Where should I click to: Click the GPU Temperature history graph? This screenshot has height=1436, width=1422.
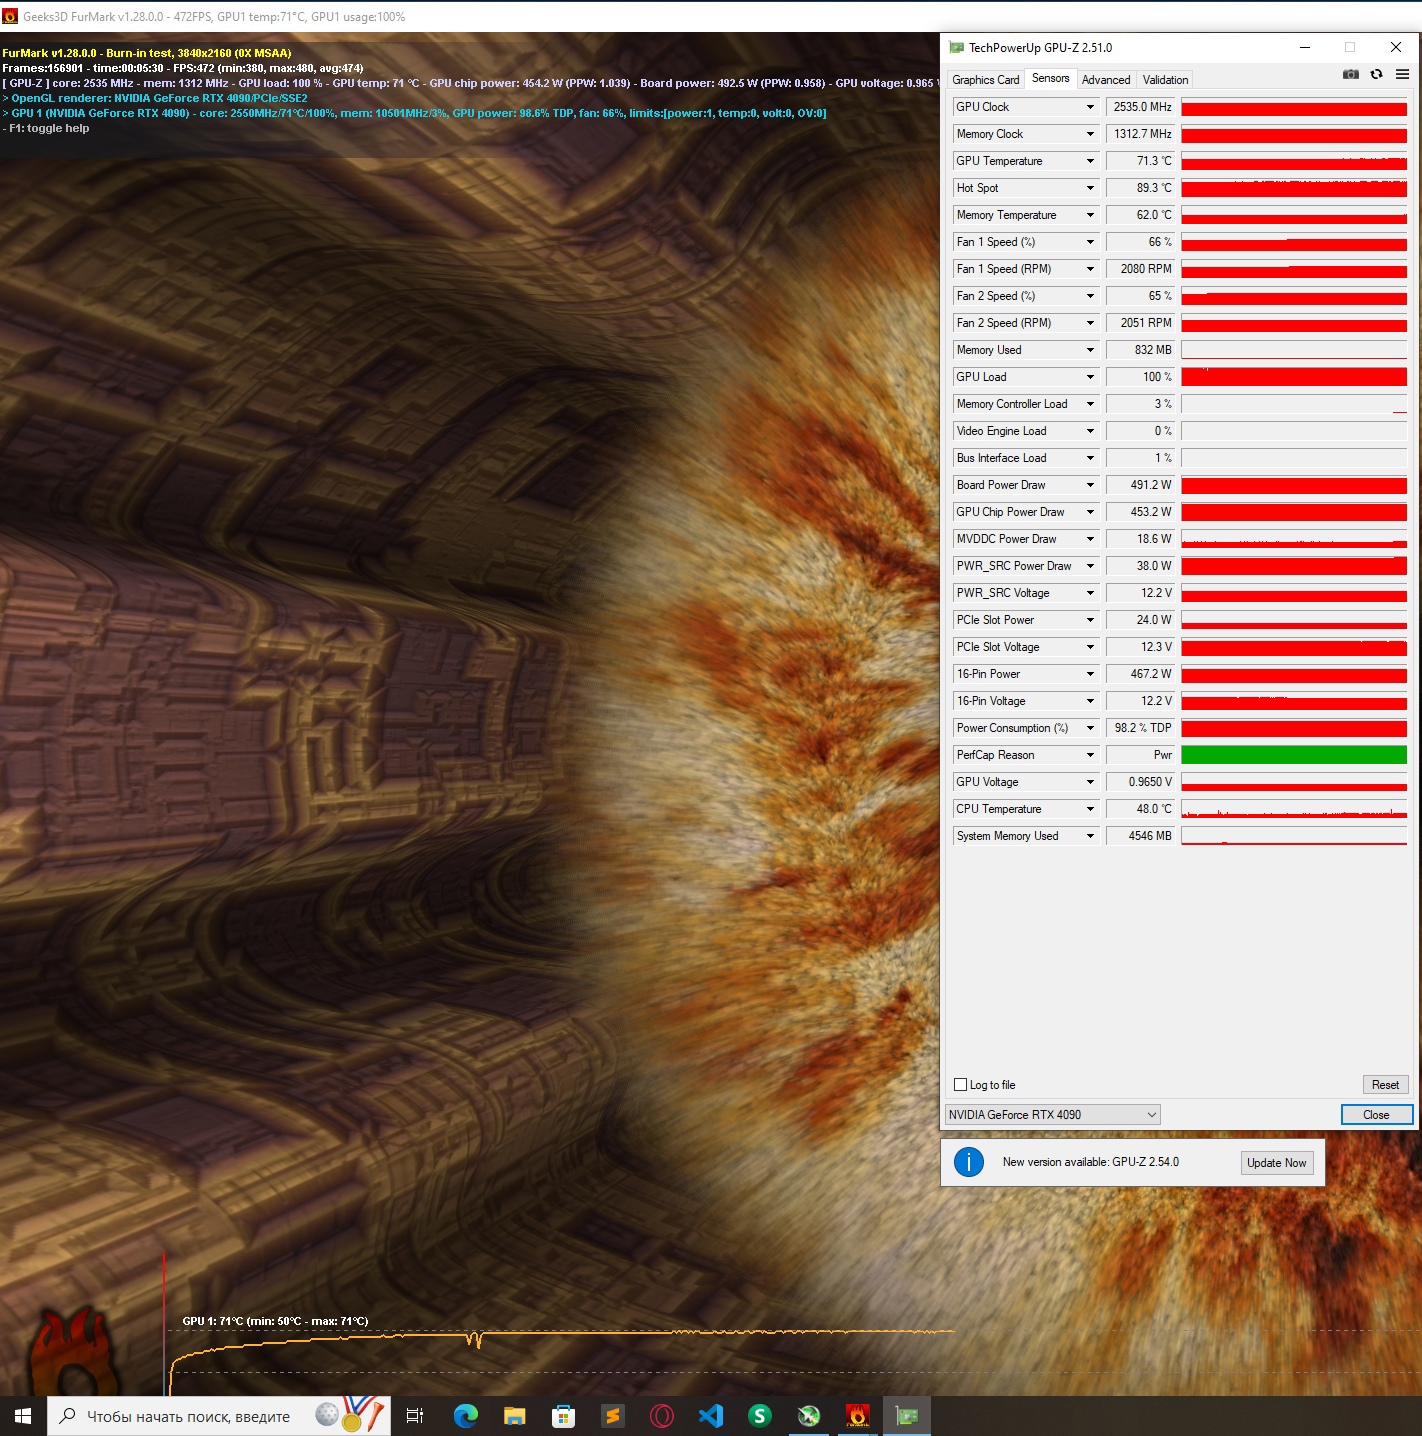coord(1294,161)
